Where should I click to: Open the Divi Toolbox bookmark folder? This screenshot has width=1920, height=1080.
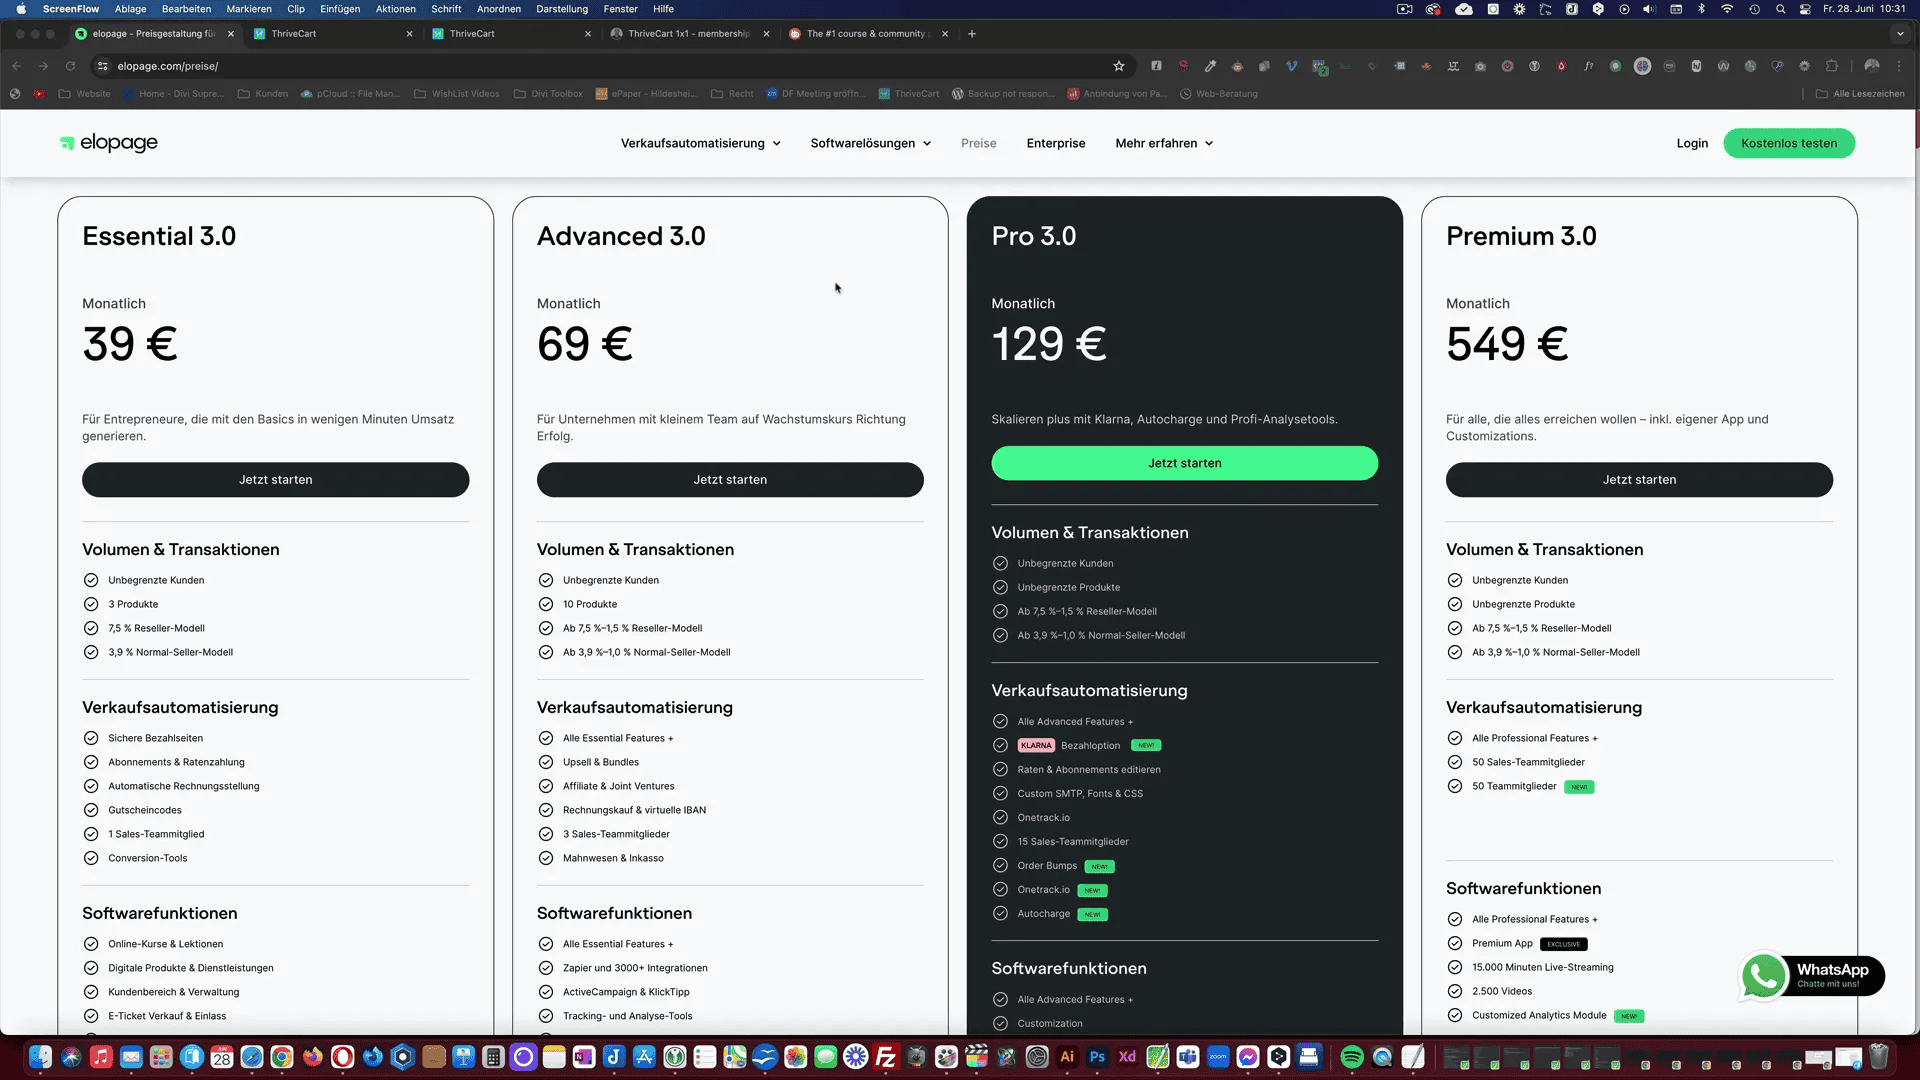[548, 94]
